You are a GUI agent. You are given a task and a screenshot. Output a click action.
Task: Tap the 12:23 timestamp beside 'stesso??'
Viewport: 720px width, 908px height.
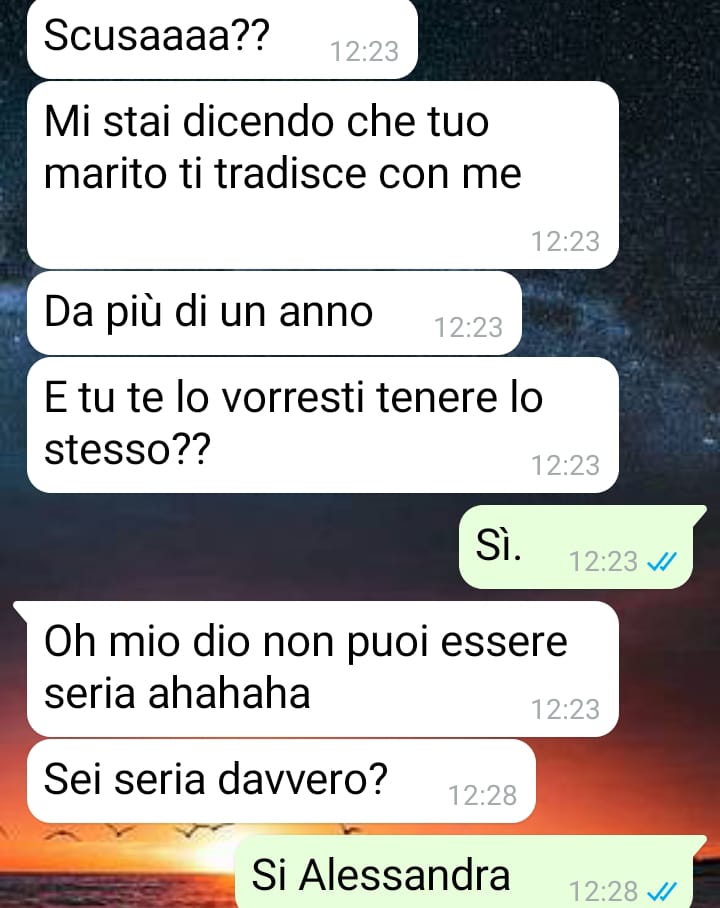[565, 466]
